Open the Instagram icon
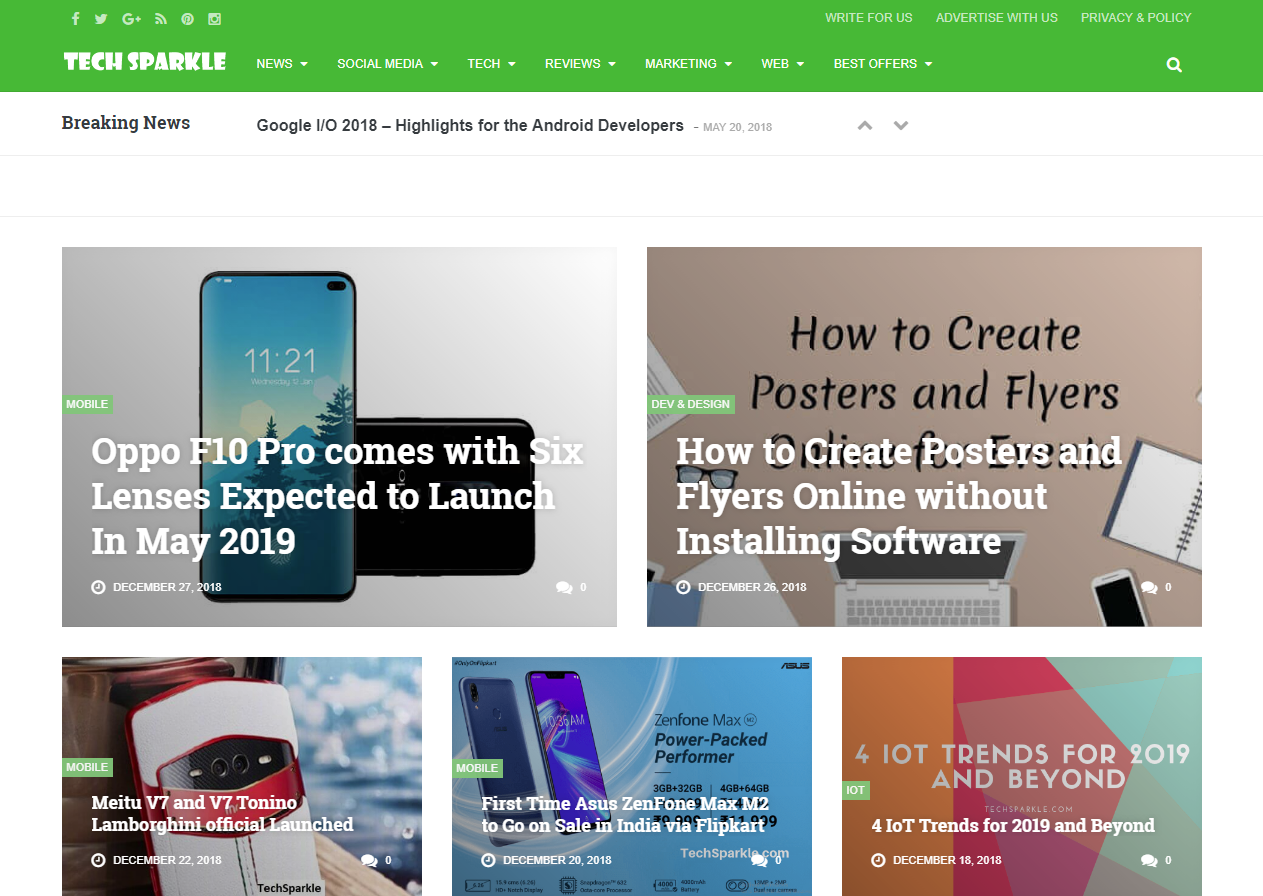The width and height of the screenshot is (1263, 896). (x=214, y=18)
